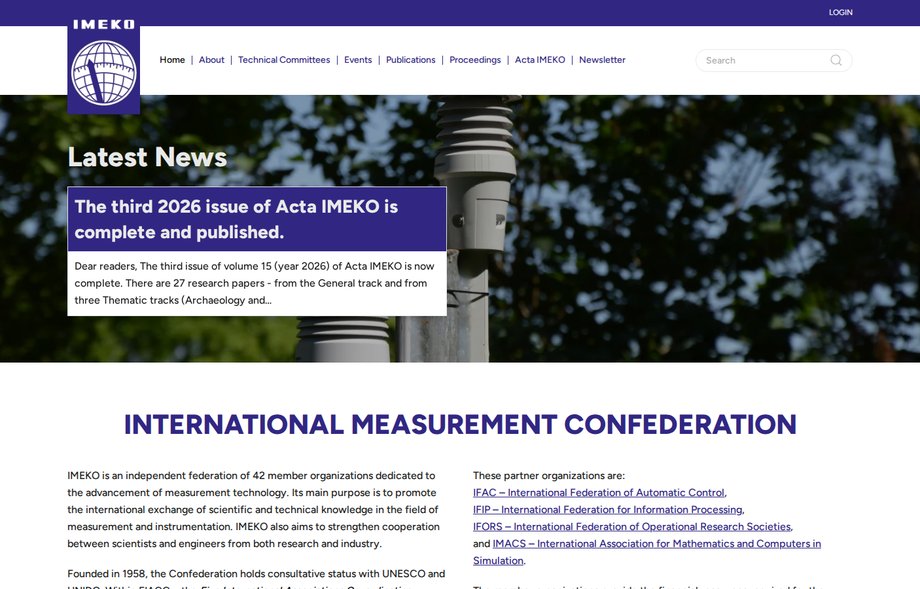
Task: Click 'These partner organizations are:' text
Action: [549, 476]
